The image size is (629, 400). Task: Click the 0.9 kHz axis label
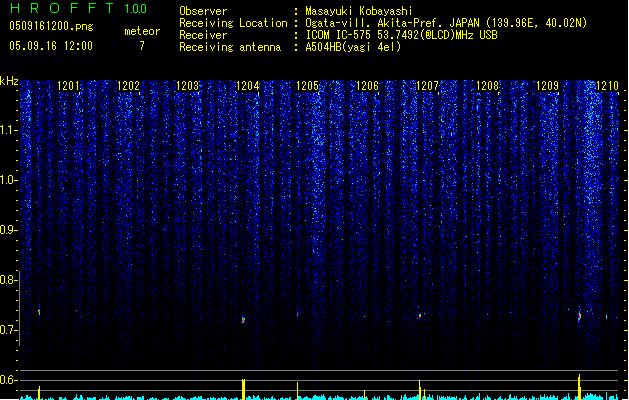point(8,230)
